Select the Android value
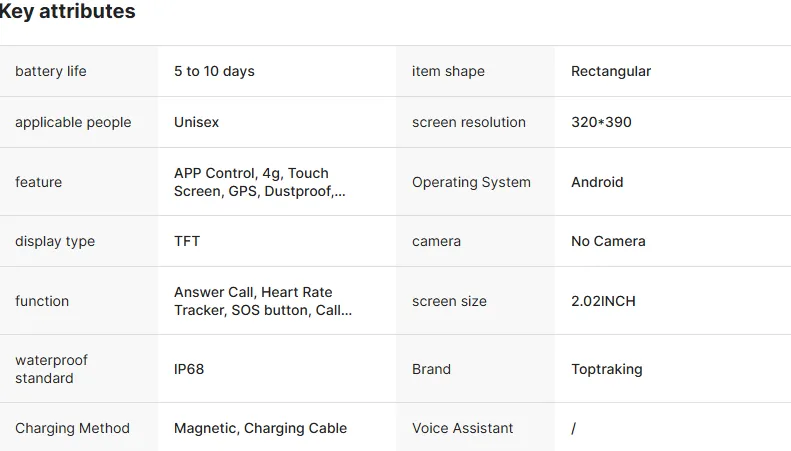The width and height of the screenshot is (791, 451). (x=597, y=182)
